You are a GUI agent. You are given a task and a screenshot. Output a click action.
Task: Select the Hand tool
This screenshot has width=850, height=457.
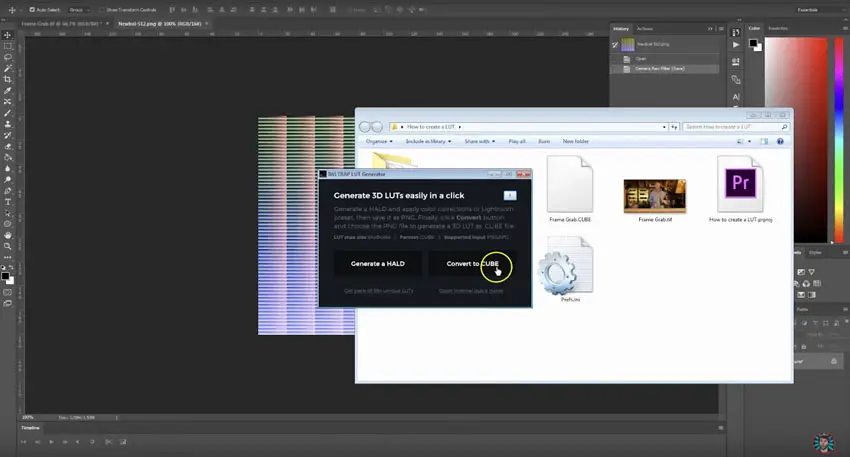point(8,235)
